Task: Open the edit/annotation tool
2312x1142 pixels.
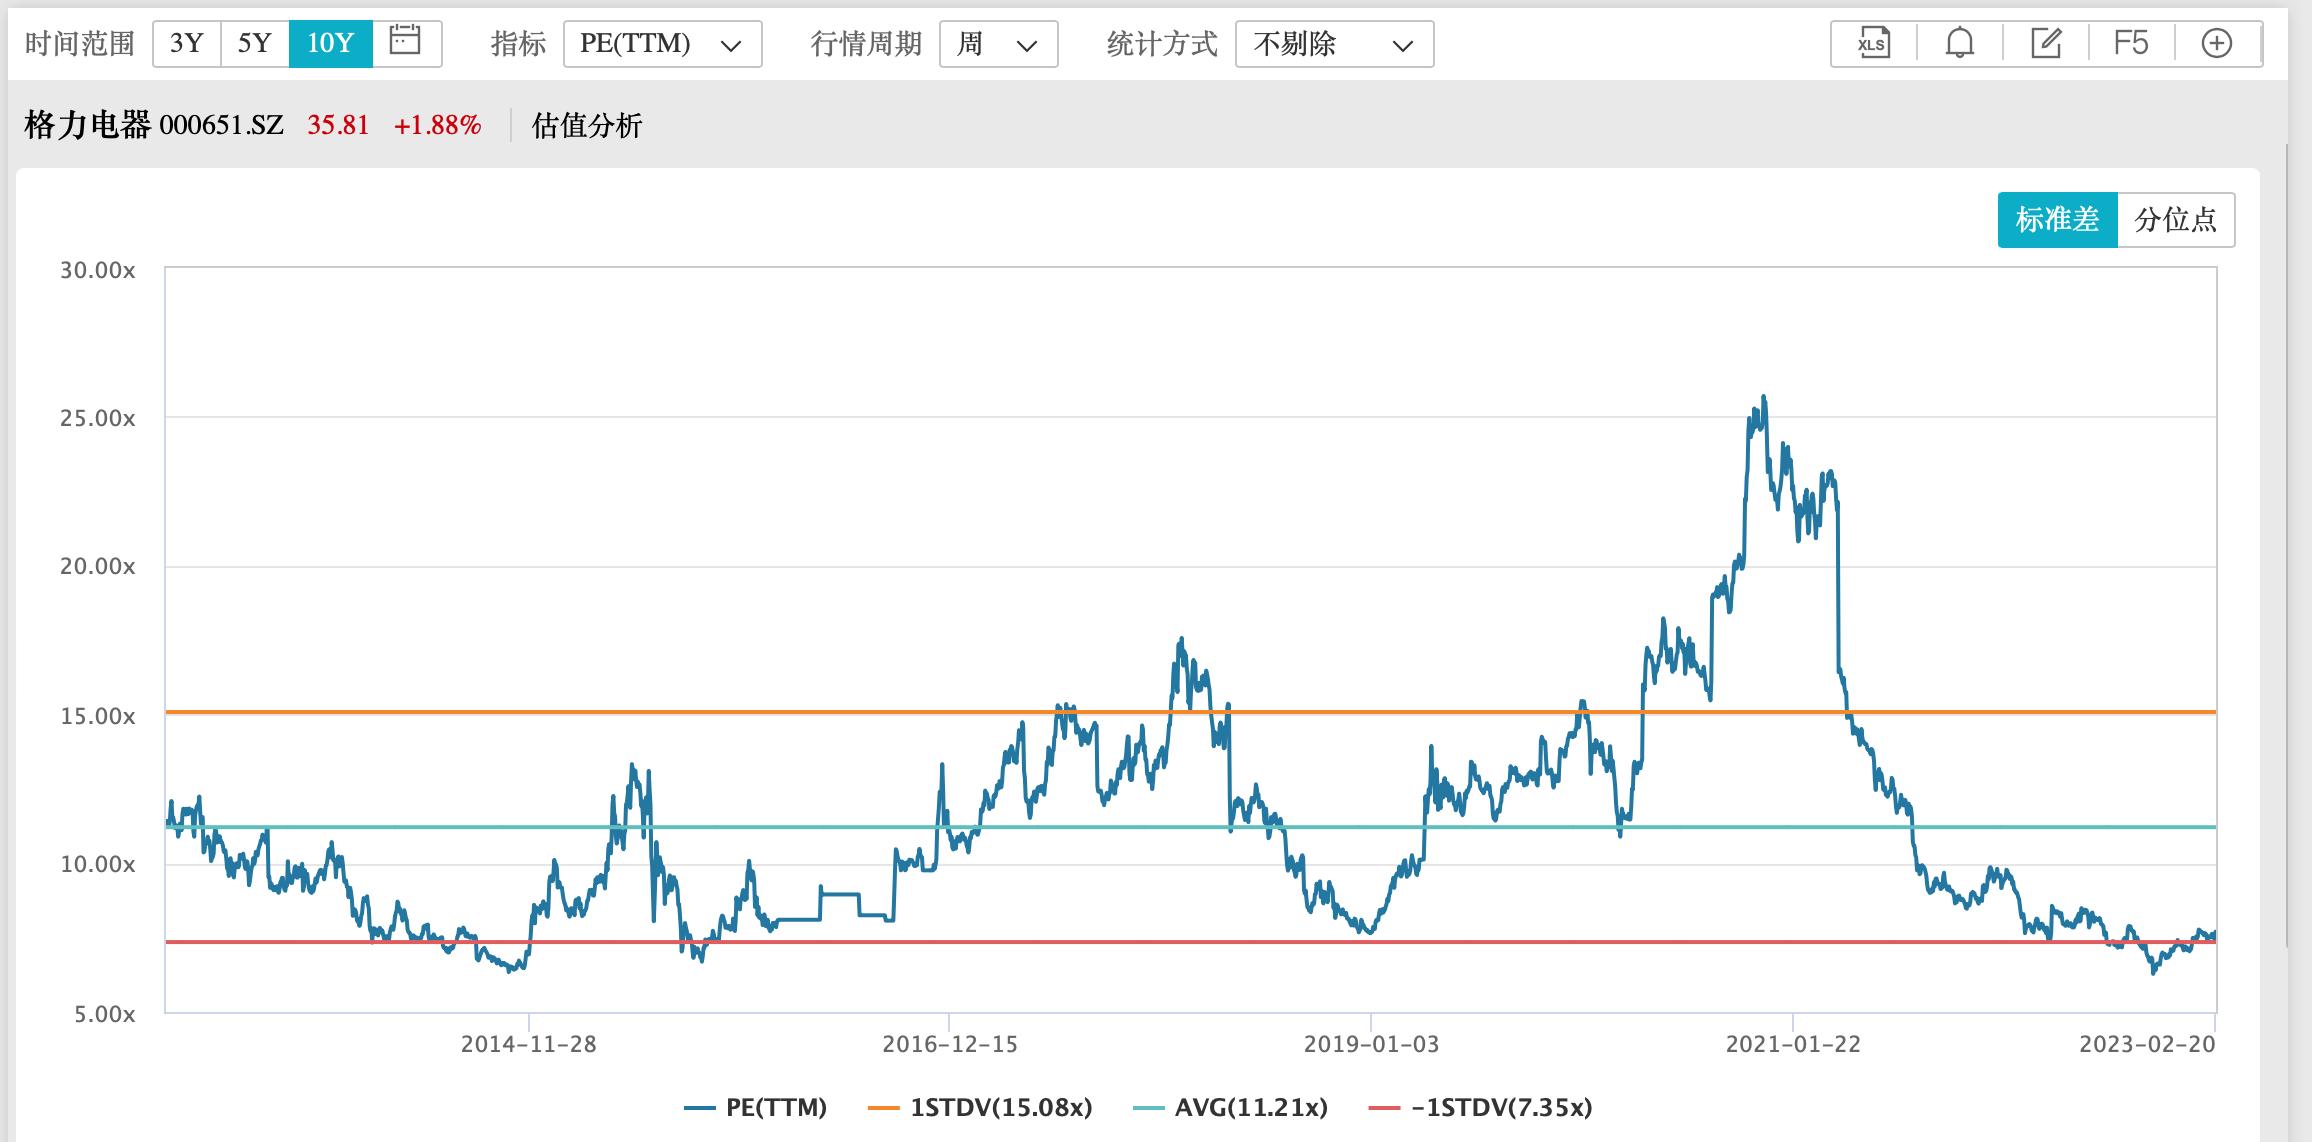Action: [x=2048, y=44]
